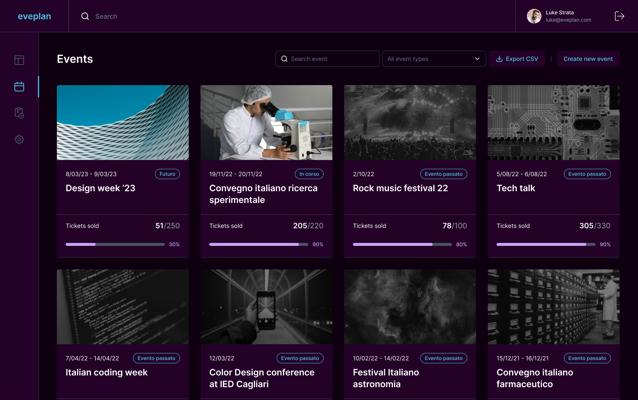638x400 pixels.
Task: Open the calendar events sidebar icon
Action: pos(19,87)
